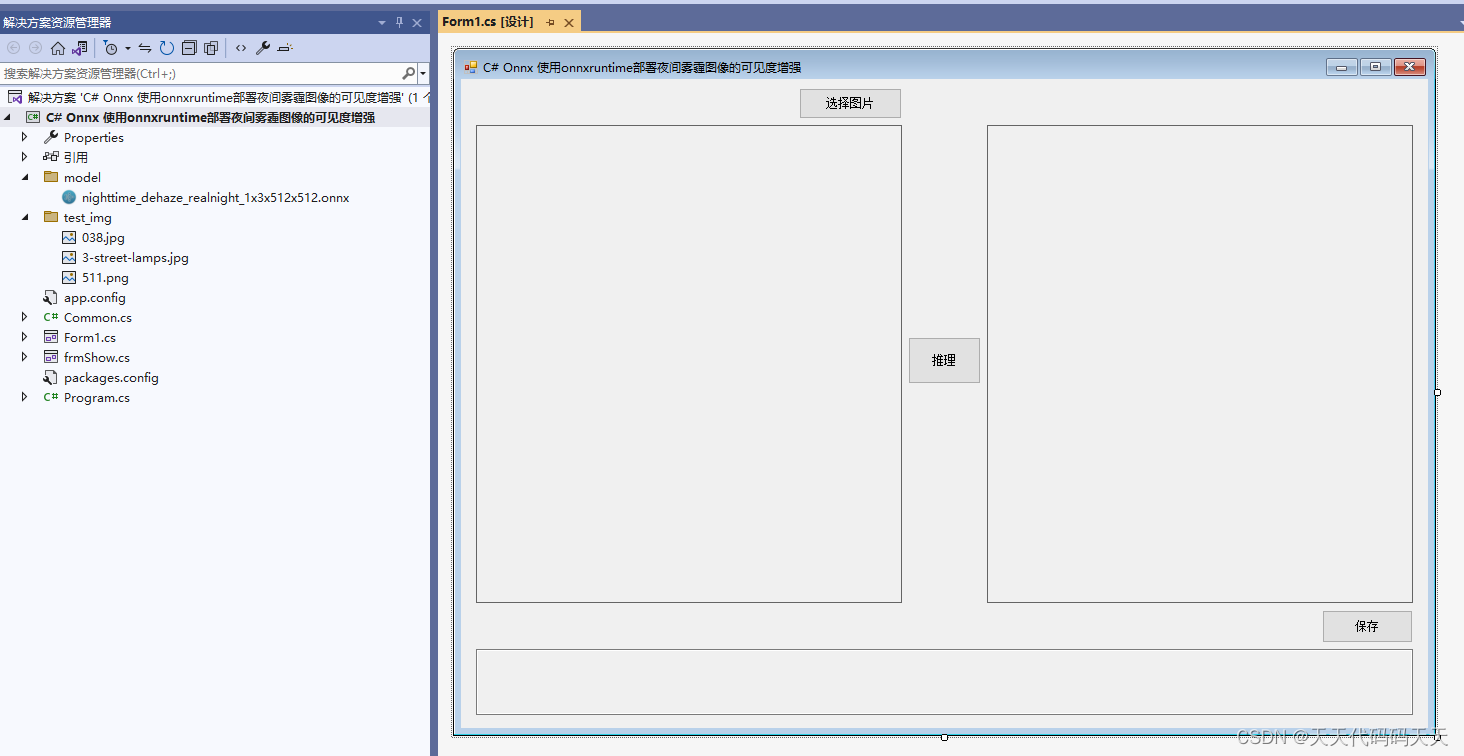Select the Properties wrench icon in tree

pyautogui.click(x=51, y=137)
